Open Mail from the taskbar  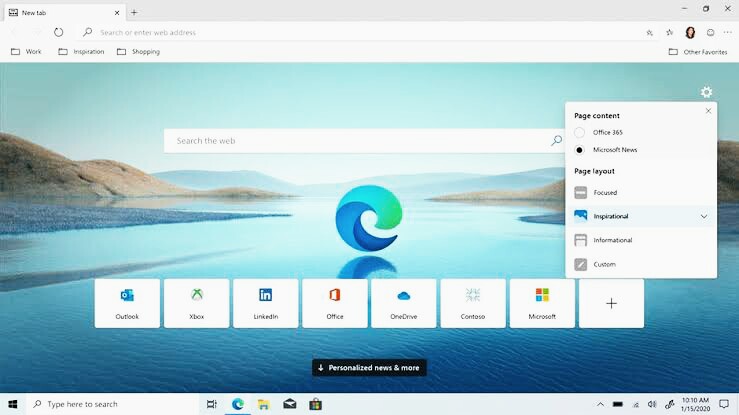[x=289, y=404]
